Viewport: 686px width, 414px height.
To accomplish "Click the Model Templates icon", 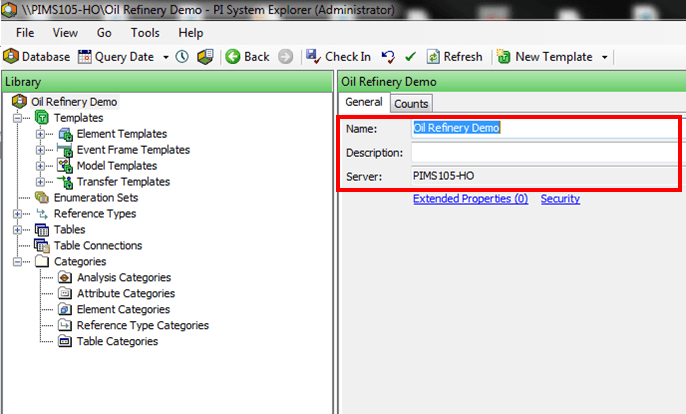I will [x=65, y=166].
